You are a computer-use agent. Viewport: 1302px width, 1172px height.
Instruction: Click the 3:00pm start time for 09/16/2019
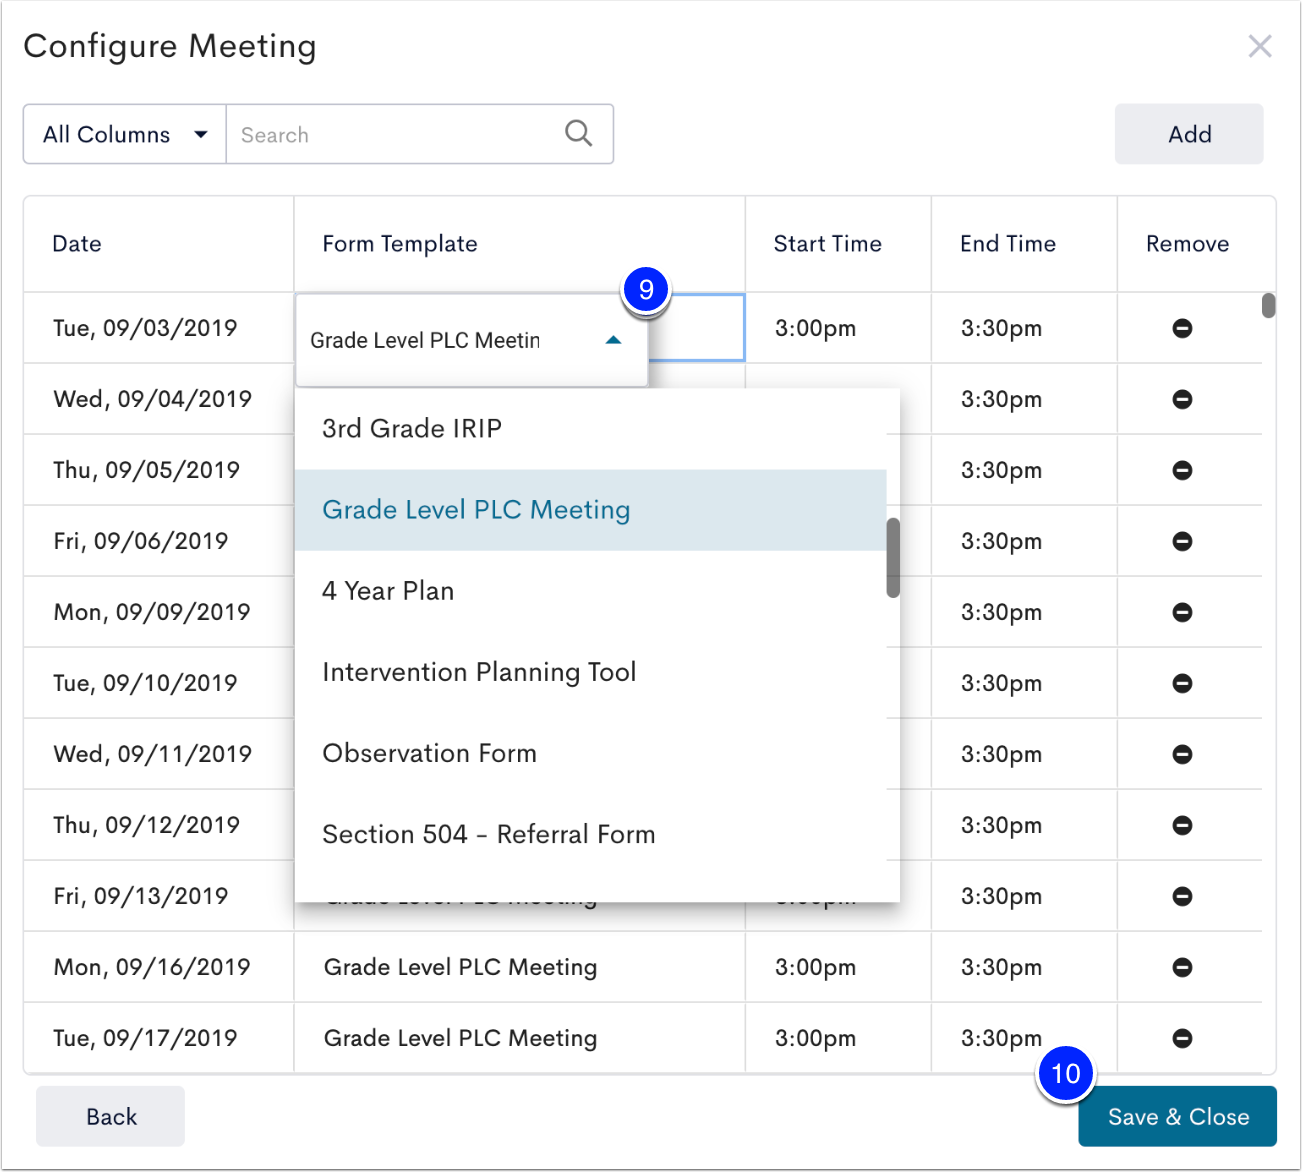pyautogui.click(x=838, y=967)
